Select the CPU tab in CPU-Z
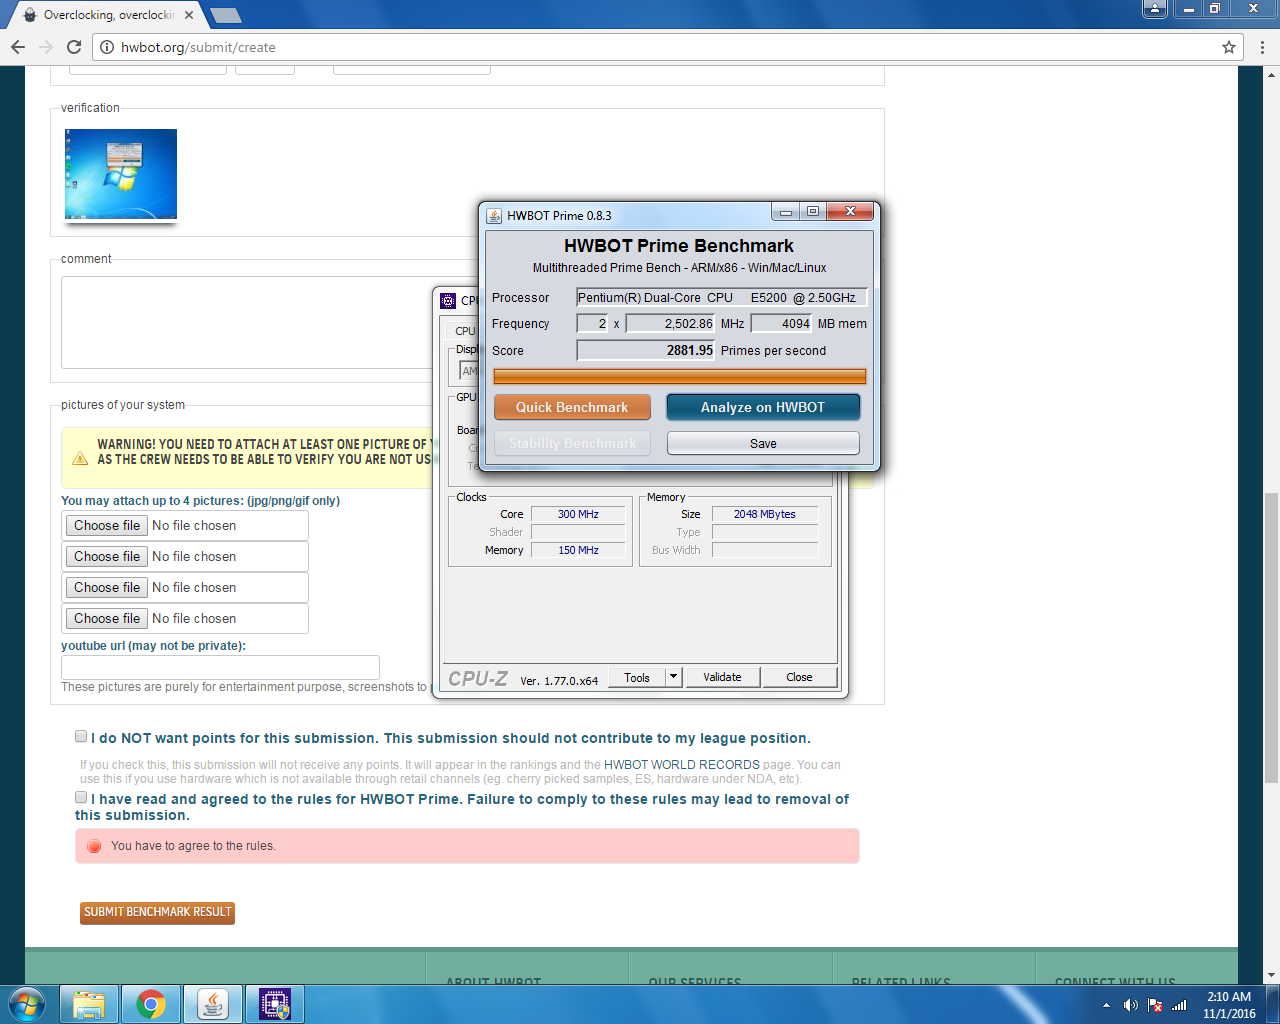The image size is (1280, 1024). 465,331
